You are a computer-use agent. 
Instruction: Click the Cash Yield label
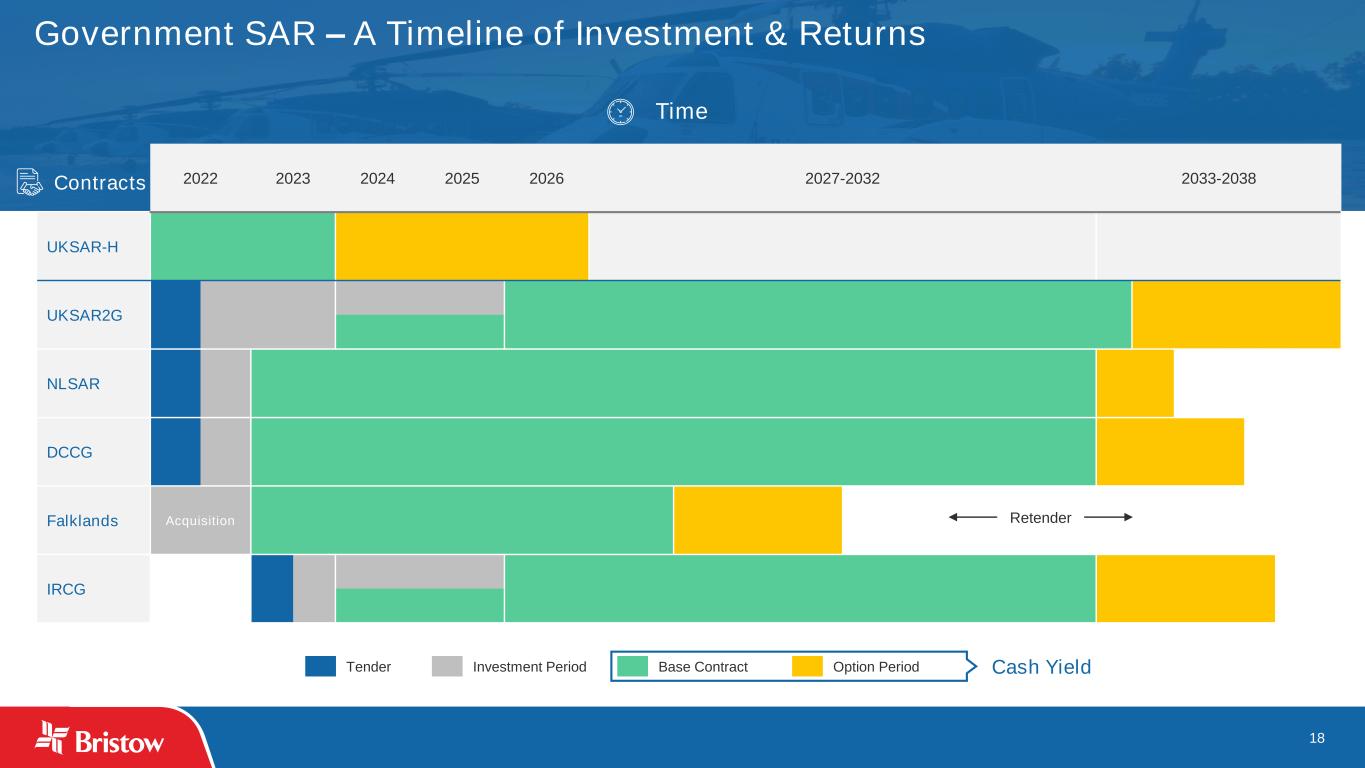click(1041, 667)
